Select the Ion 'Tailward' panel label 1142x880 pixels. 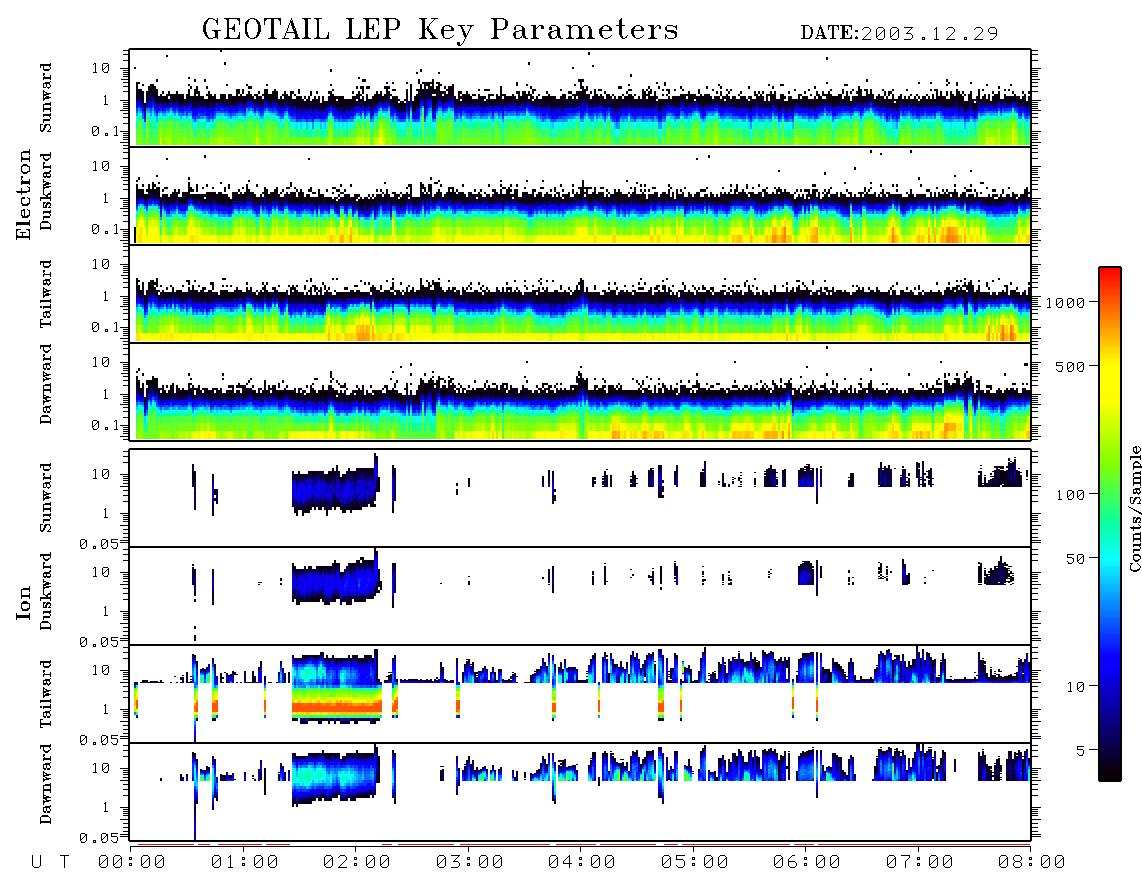pyautogui.click(x=46, y=694)
